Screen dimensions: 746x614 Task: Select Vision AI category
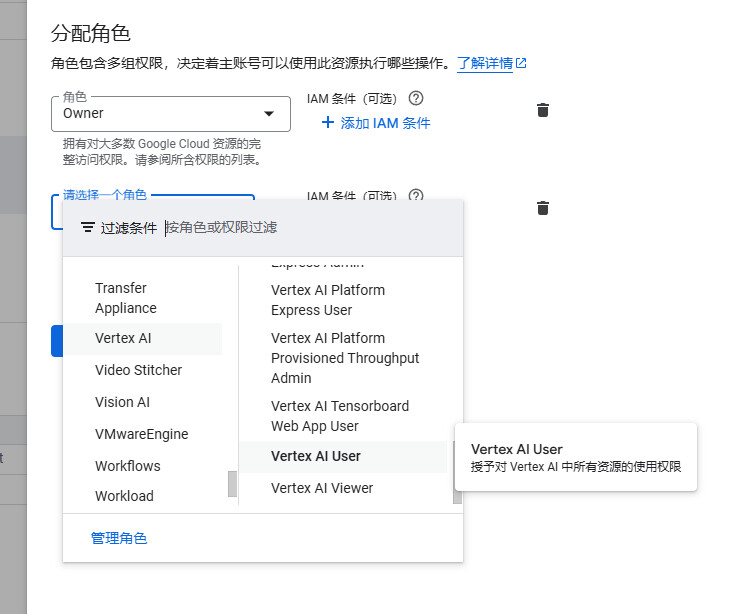coord(122,402)
